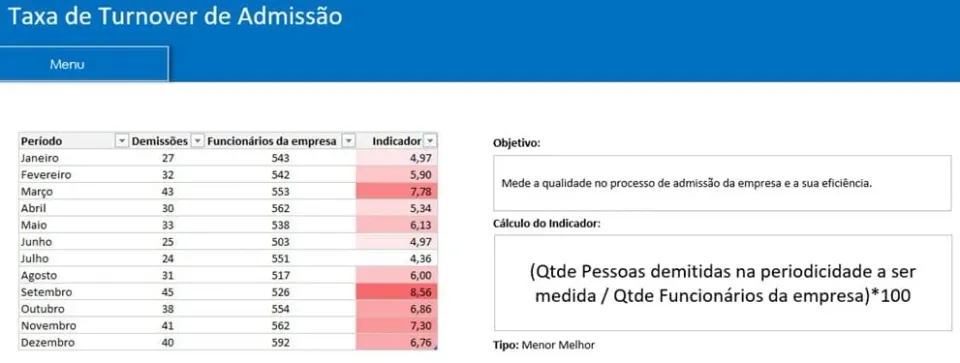Click the Tipo: Menor Melhor label
This screenshot has width=960, height=363.
coord(544,345)
